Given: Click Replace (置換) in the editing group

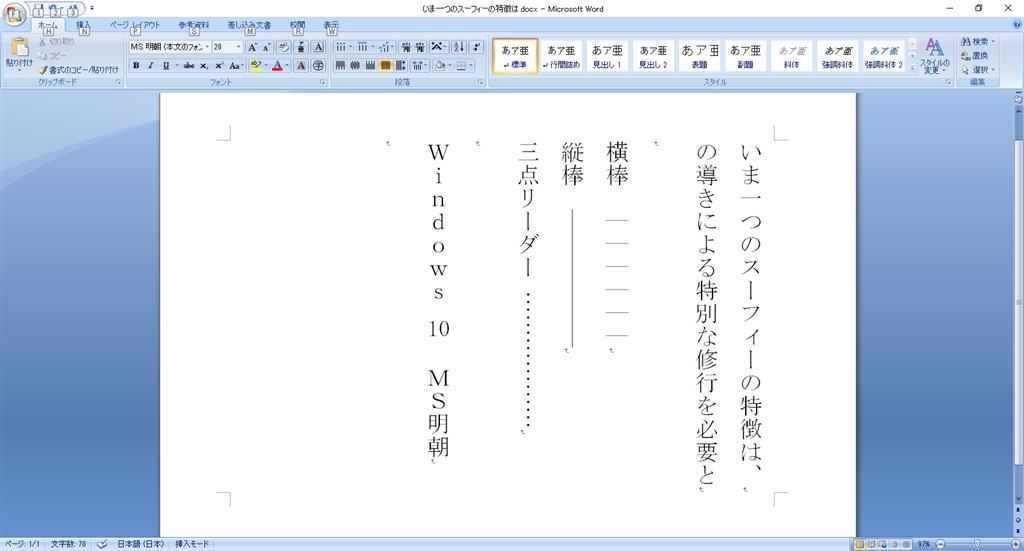Looking at the screenshot, I should [x=974, y=55].
